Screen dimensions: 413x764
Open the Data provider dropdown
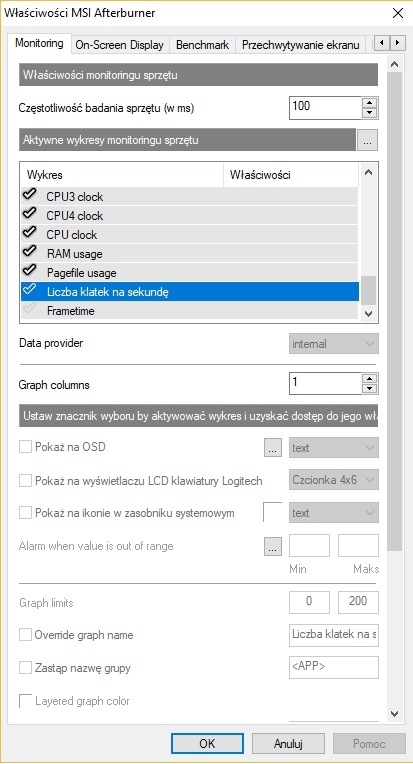[334, 344]
